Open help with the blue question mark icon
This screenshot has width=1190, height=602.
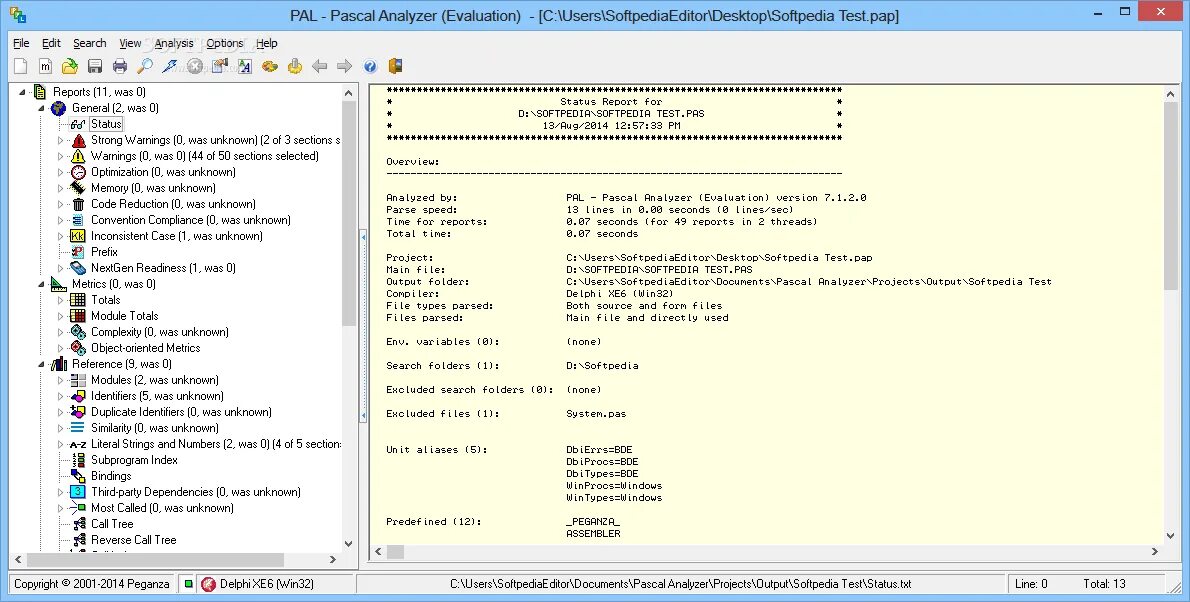(370, 67)
